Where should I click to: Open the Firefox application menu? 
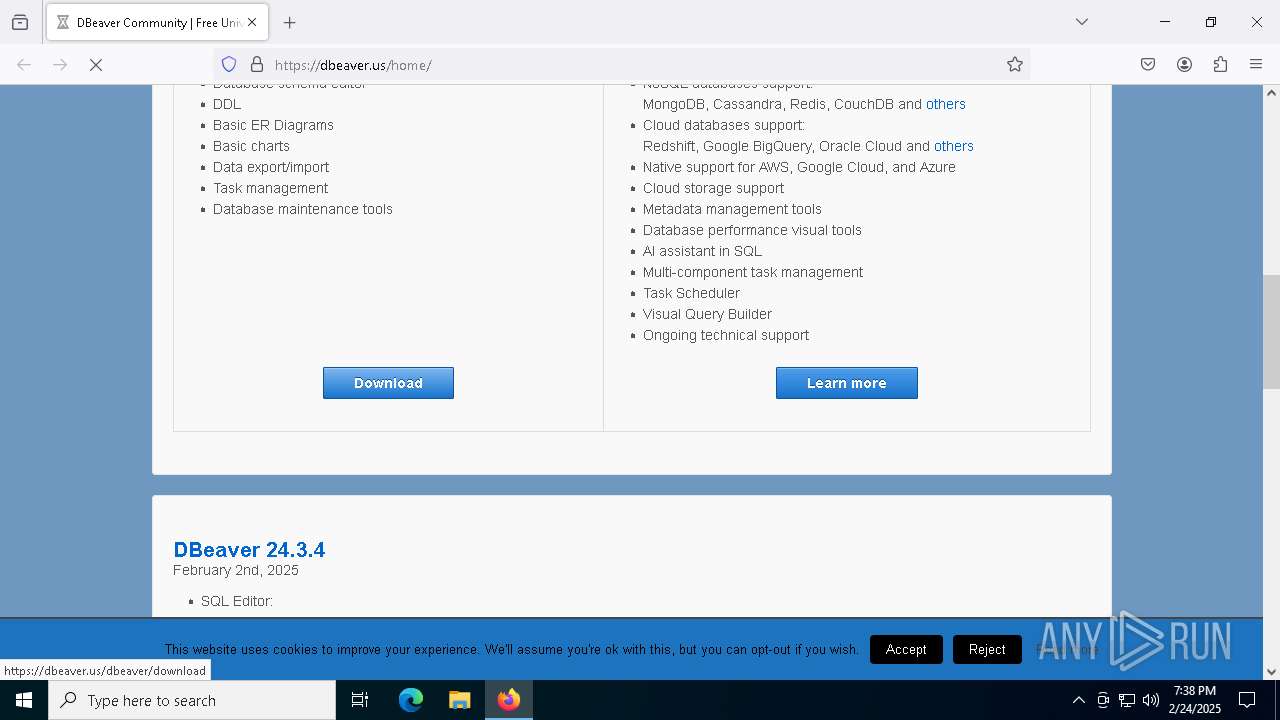click(x=1256, y=64)
